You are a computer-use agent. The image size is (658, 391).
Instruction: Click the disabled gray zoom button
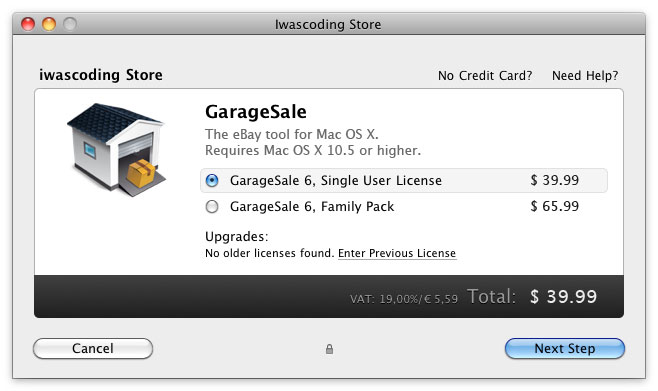click(x=70, y=24)
